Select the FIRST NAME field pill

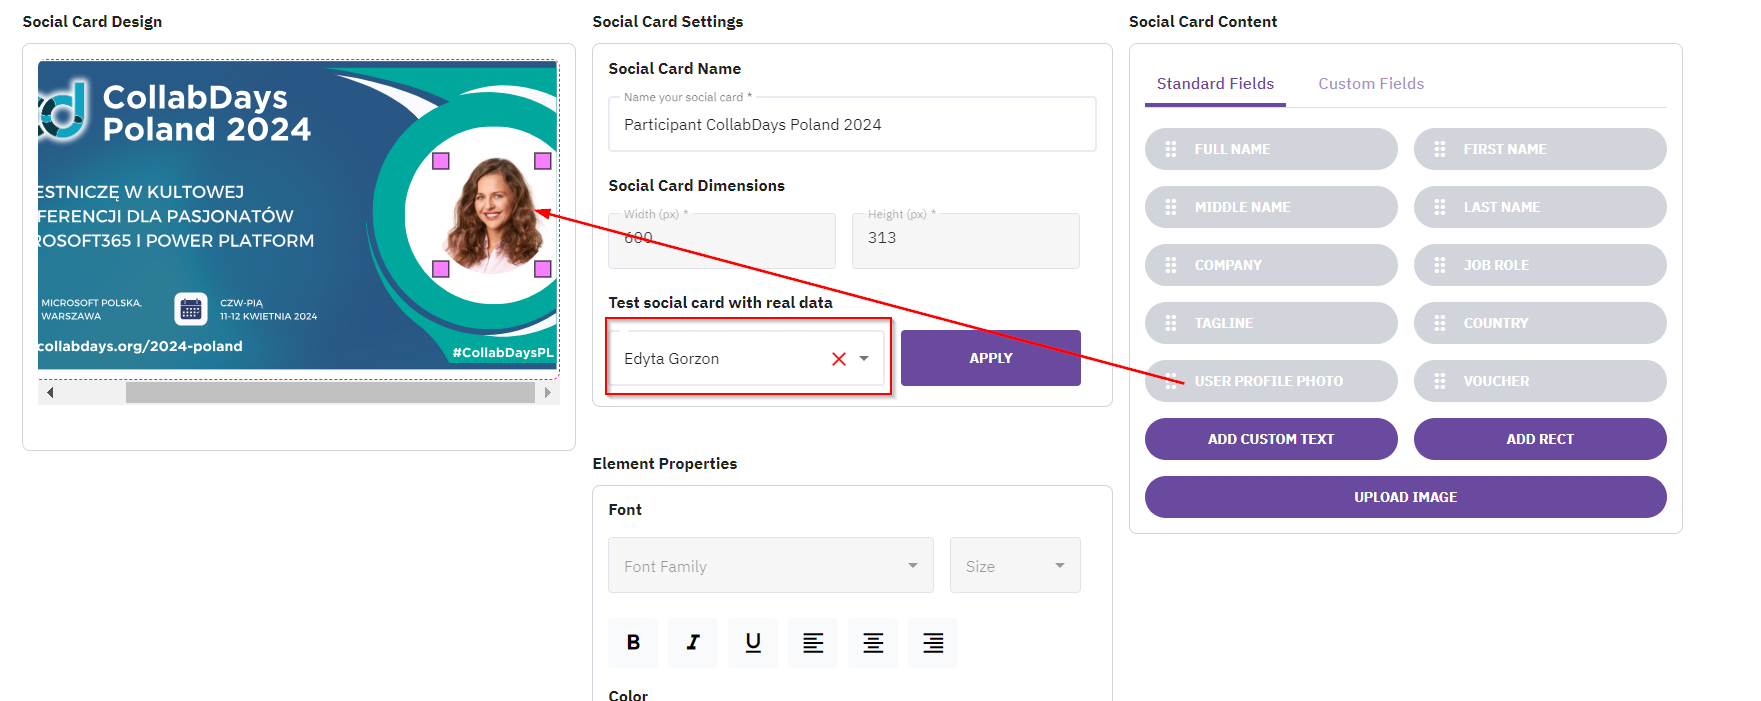pyautogui.click(x=1540, y=149)
